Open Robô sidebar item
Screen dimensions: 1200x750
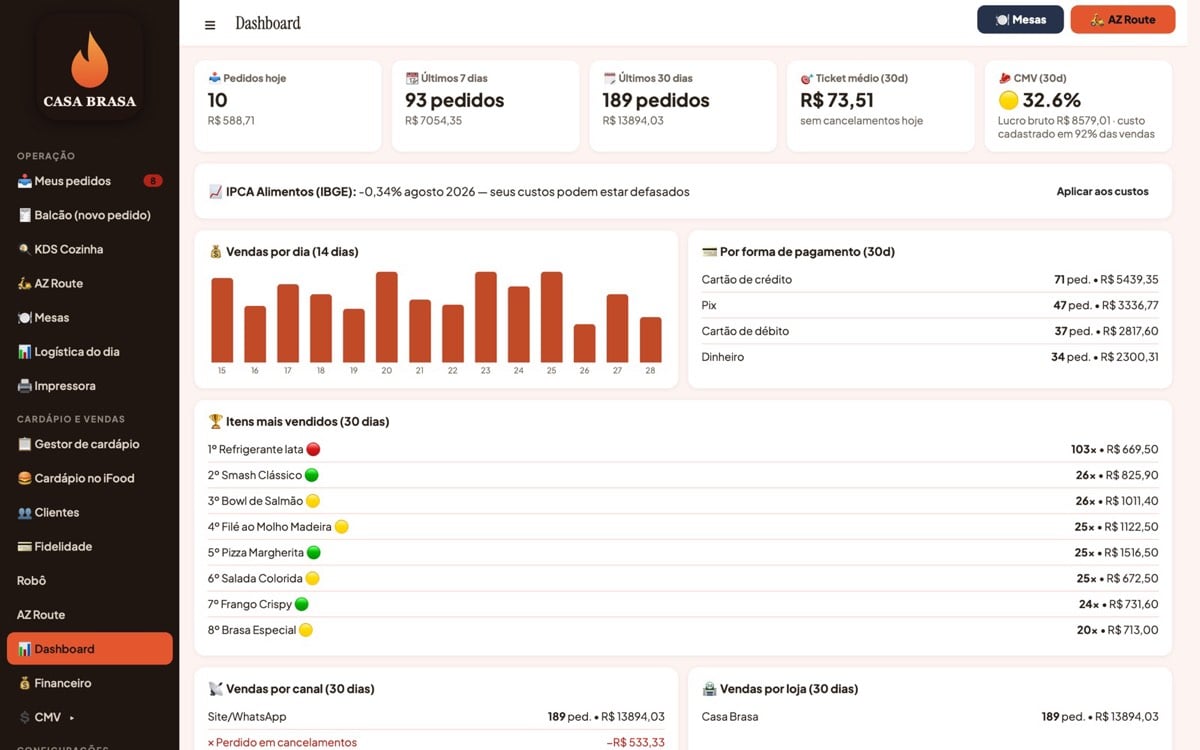(x=90, y=580)
